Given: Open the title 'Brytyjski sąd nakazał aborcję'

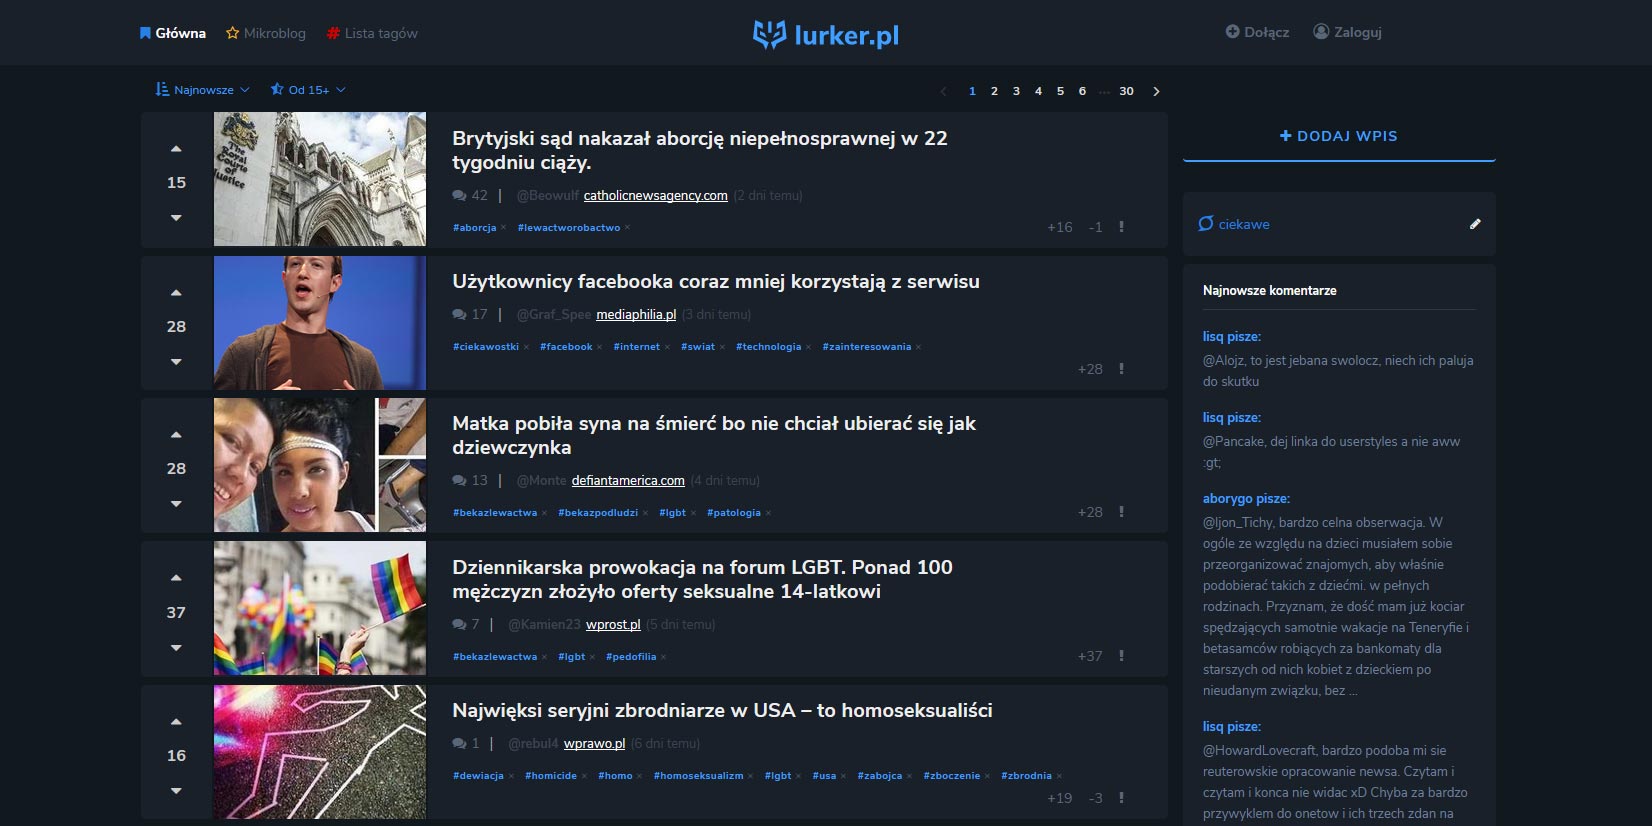Looking at the screenshot, I should click(x=700, y=150).
